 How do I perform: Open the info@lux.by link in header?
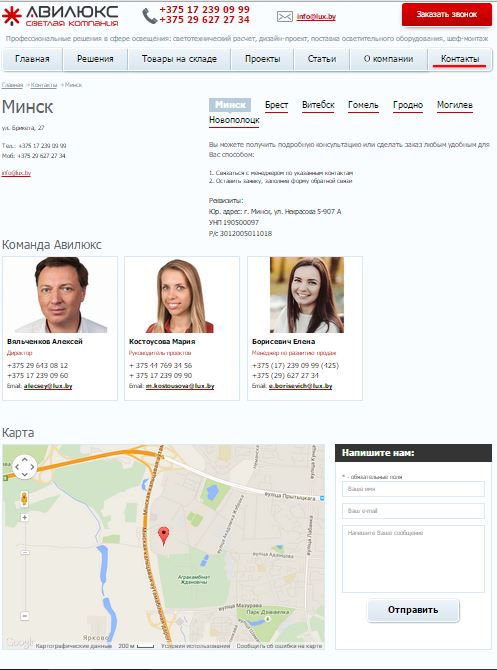tap(316, 17)
